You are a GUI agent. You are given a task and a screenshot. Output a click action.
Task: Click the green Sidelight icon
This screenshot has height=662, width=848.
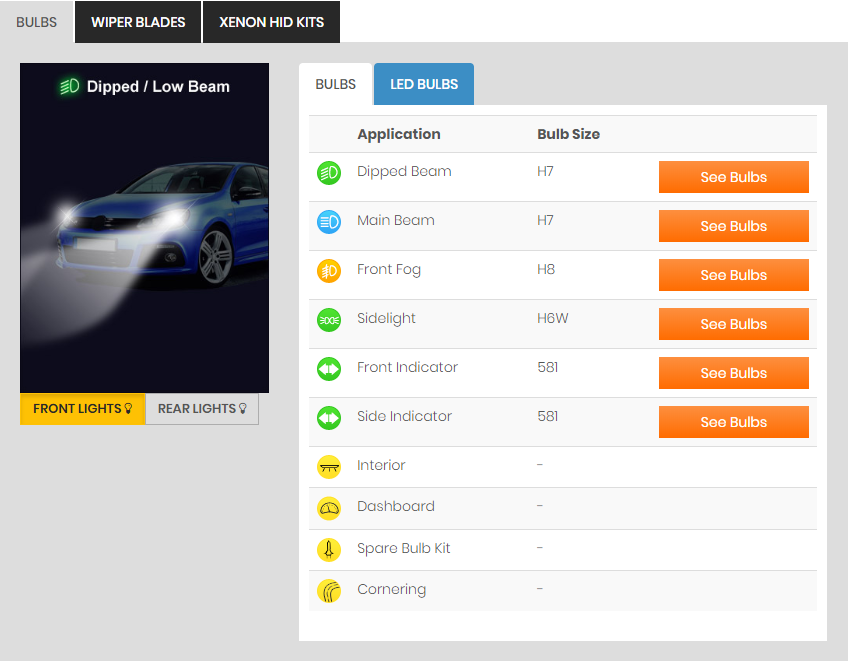pyautogui.click(x=329, y=320)
